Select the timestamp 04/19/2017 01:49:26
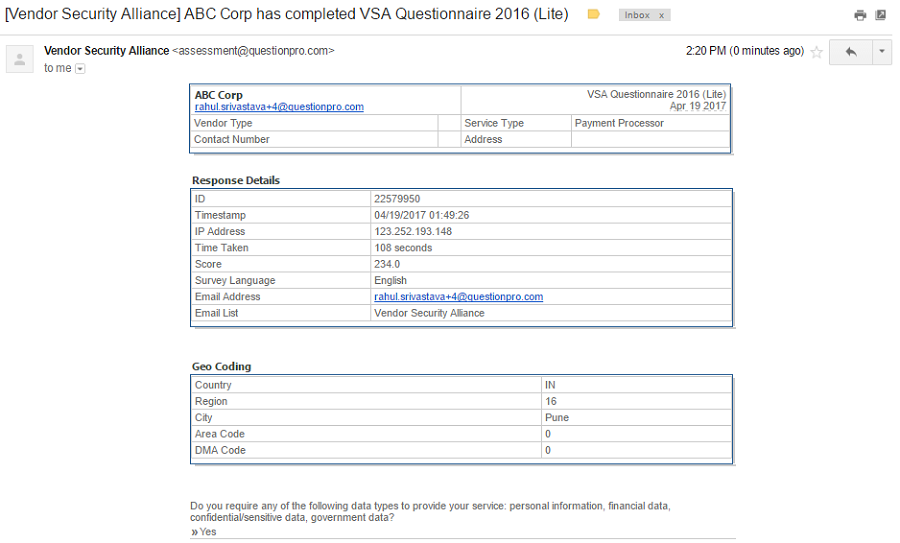 point(422,215)
